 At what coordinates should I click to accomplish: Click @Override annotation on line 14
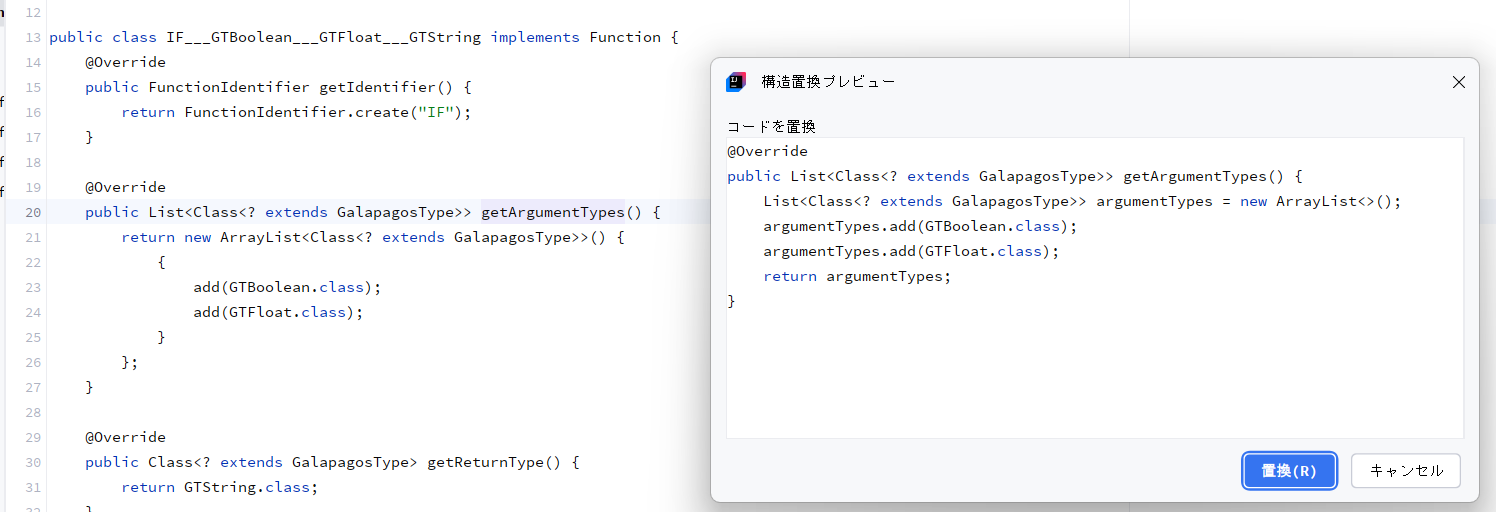tap(126, 62)
